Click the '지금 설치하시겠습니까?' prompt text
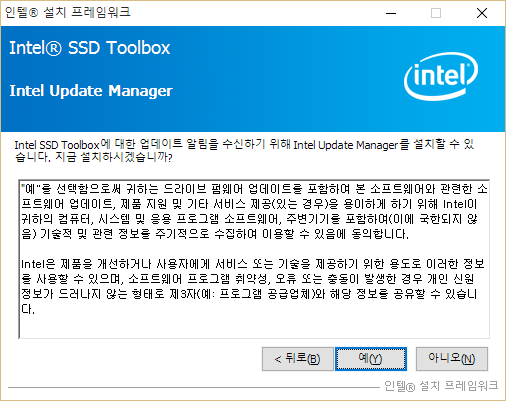Viewport: 506px width, 401px height. (113, 157)
